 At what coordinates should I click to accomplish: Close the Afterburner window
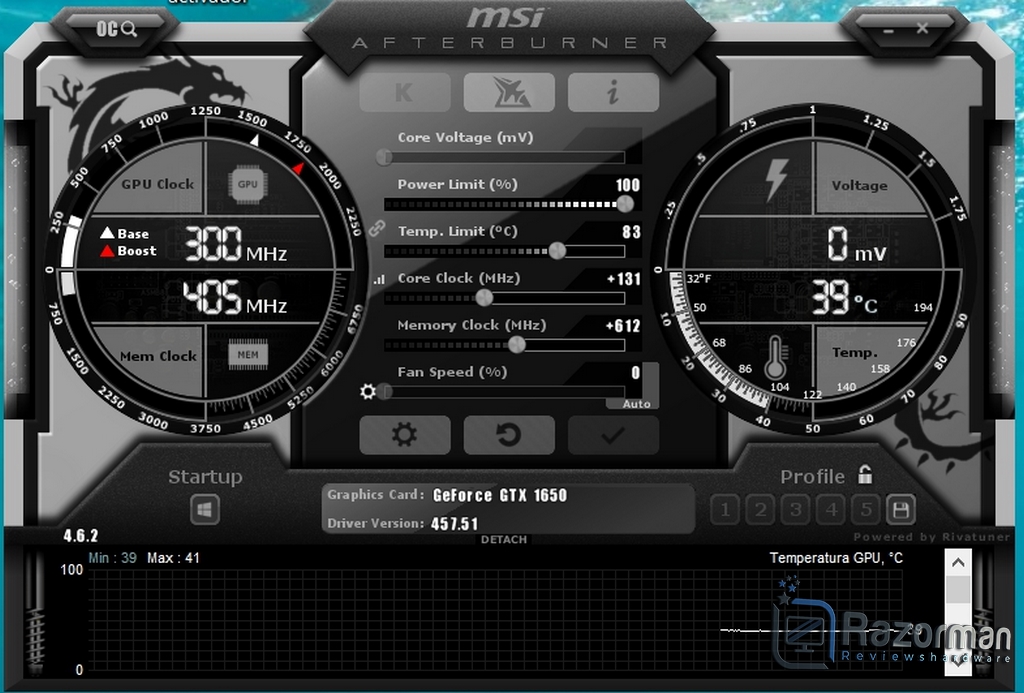point(922,28)
